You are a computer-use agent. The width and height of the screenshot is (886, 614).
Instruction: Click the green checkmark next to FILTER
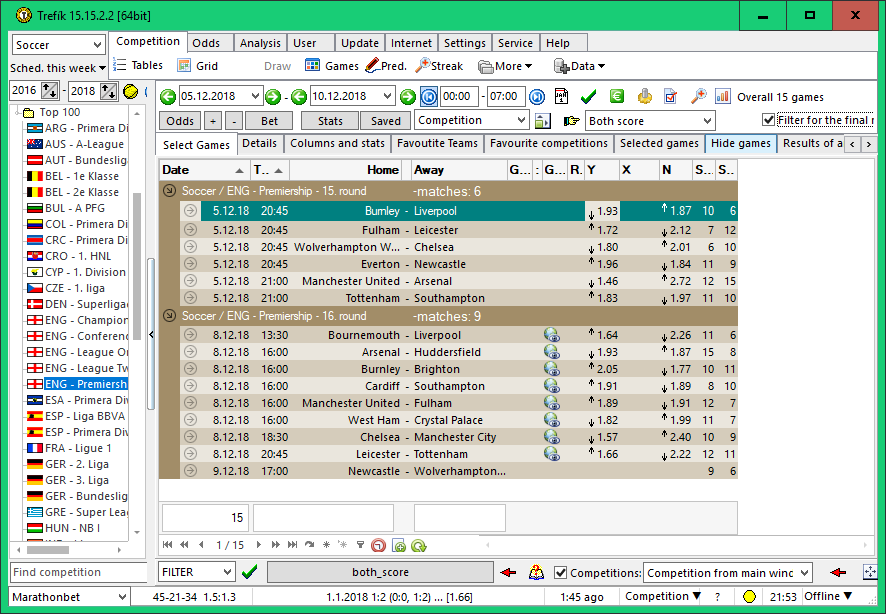(x=250, y=572)
